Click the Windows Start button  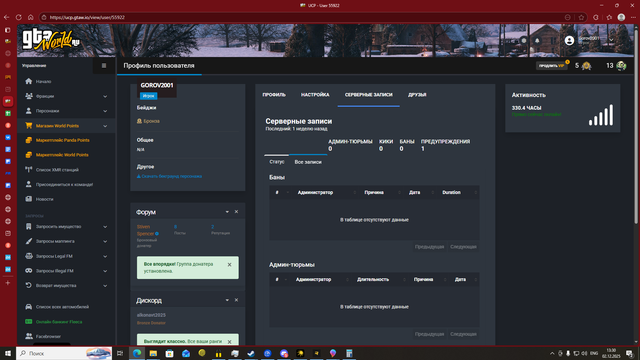coord(8,353)
